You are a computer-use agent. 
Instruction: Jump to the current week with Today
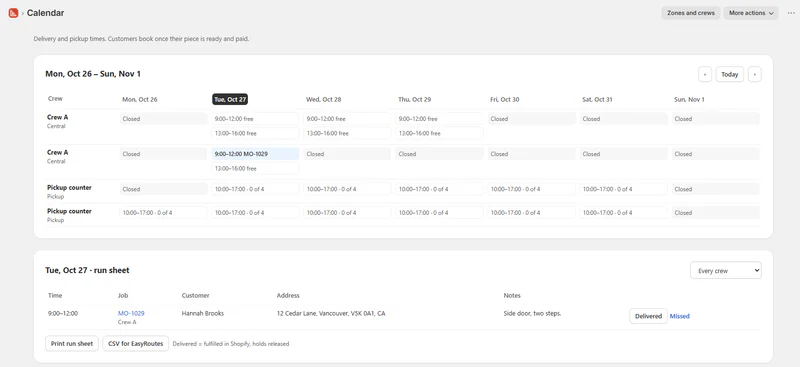pos(730,74)
